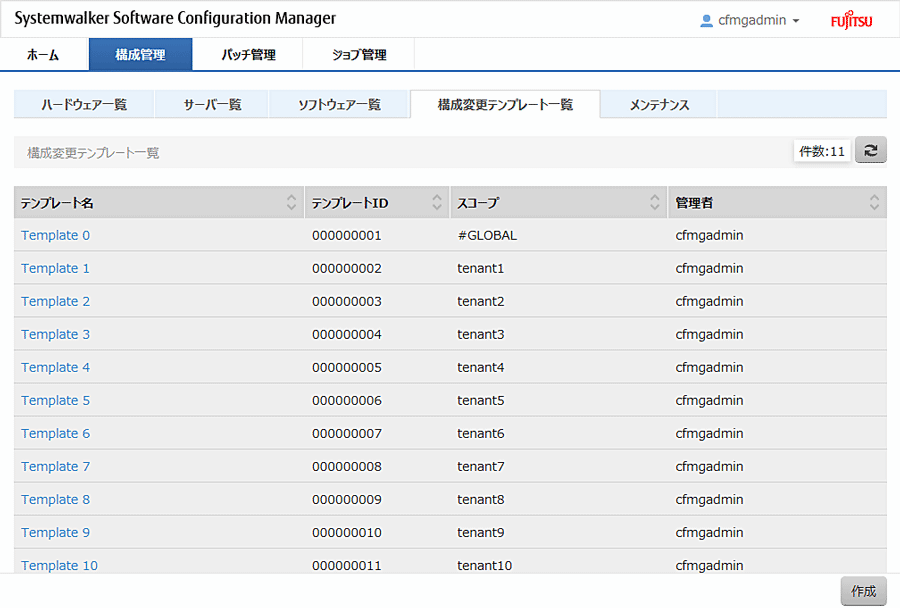This screenshot has width=900, height=608.
Task: Click cfmgadmin in the Template 0 row
Action: point(709,235)
